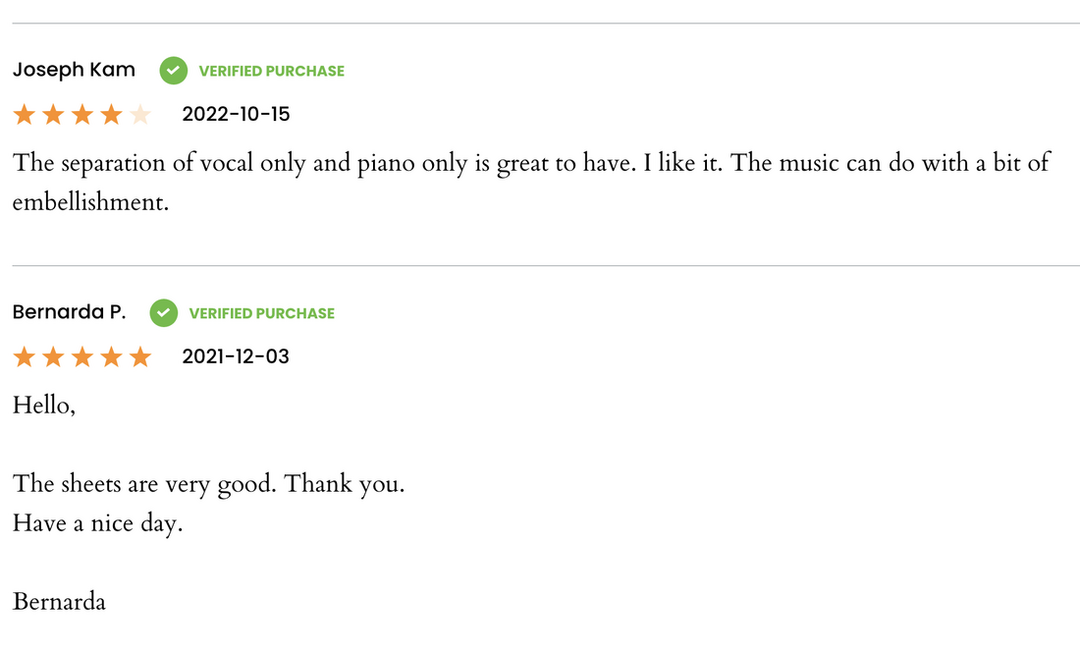This screenshot has height=653, width=1080.
Task: Click 'The sheets are very good' sentence
Action: click(x=208, y=485)
